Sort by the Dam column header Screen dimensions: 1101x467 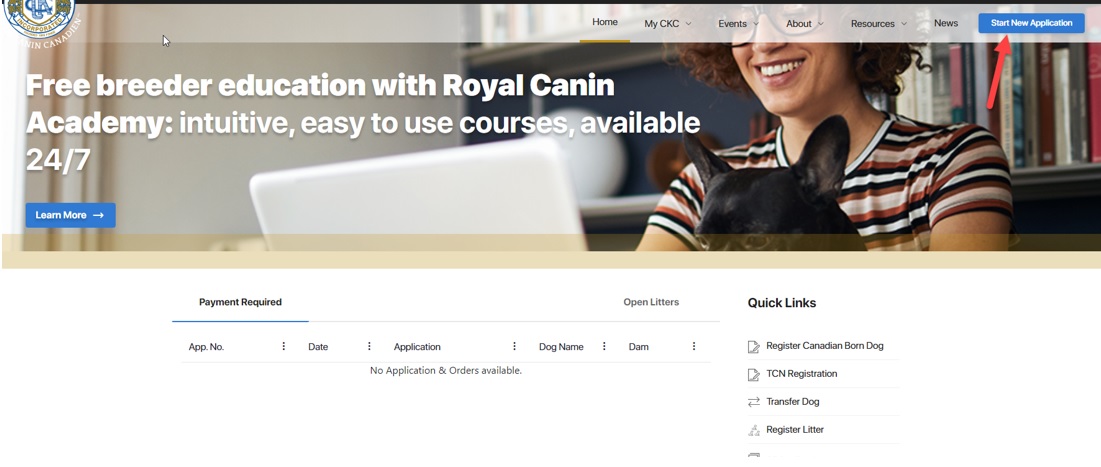point(638,347)
